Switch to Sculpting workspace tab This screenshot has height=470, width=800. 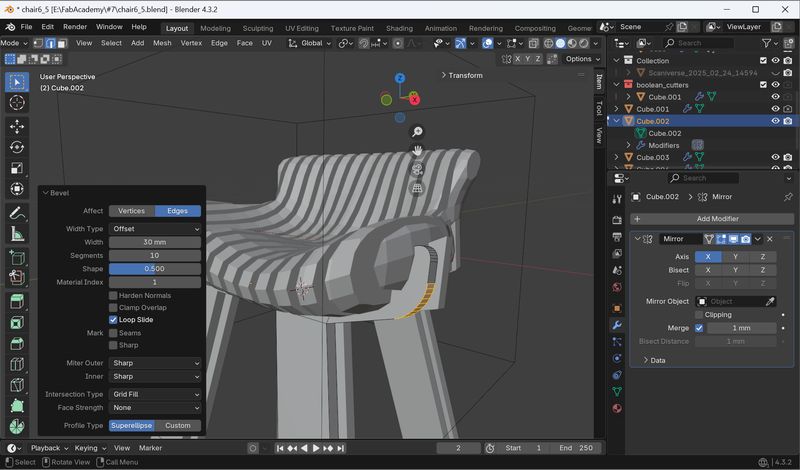[258, 28]
